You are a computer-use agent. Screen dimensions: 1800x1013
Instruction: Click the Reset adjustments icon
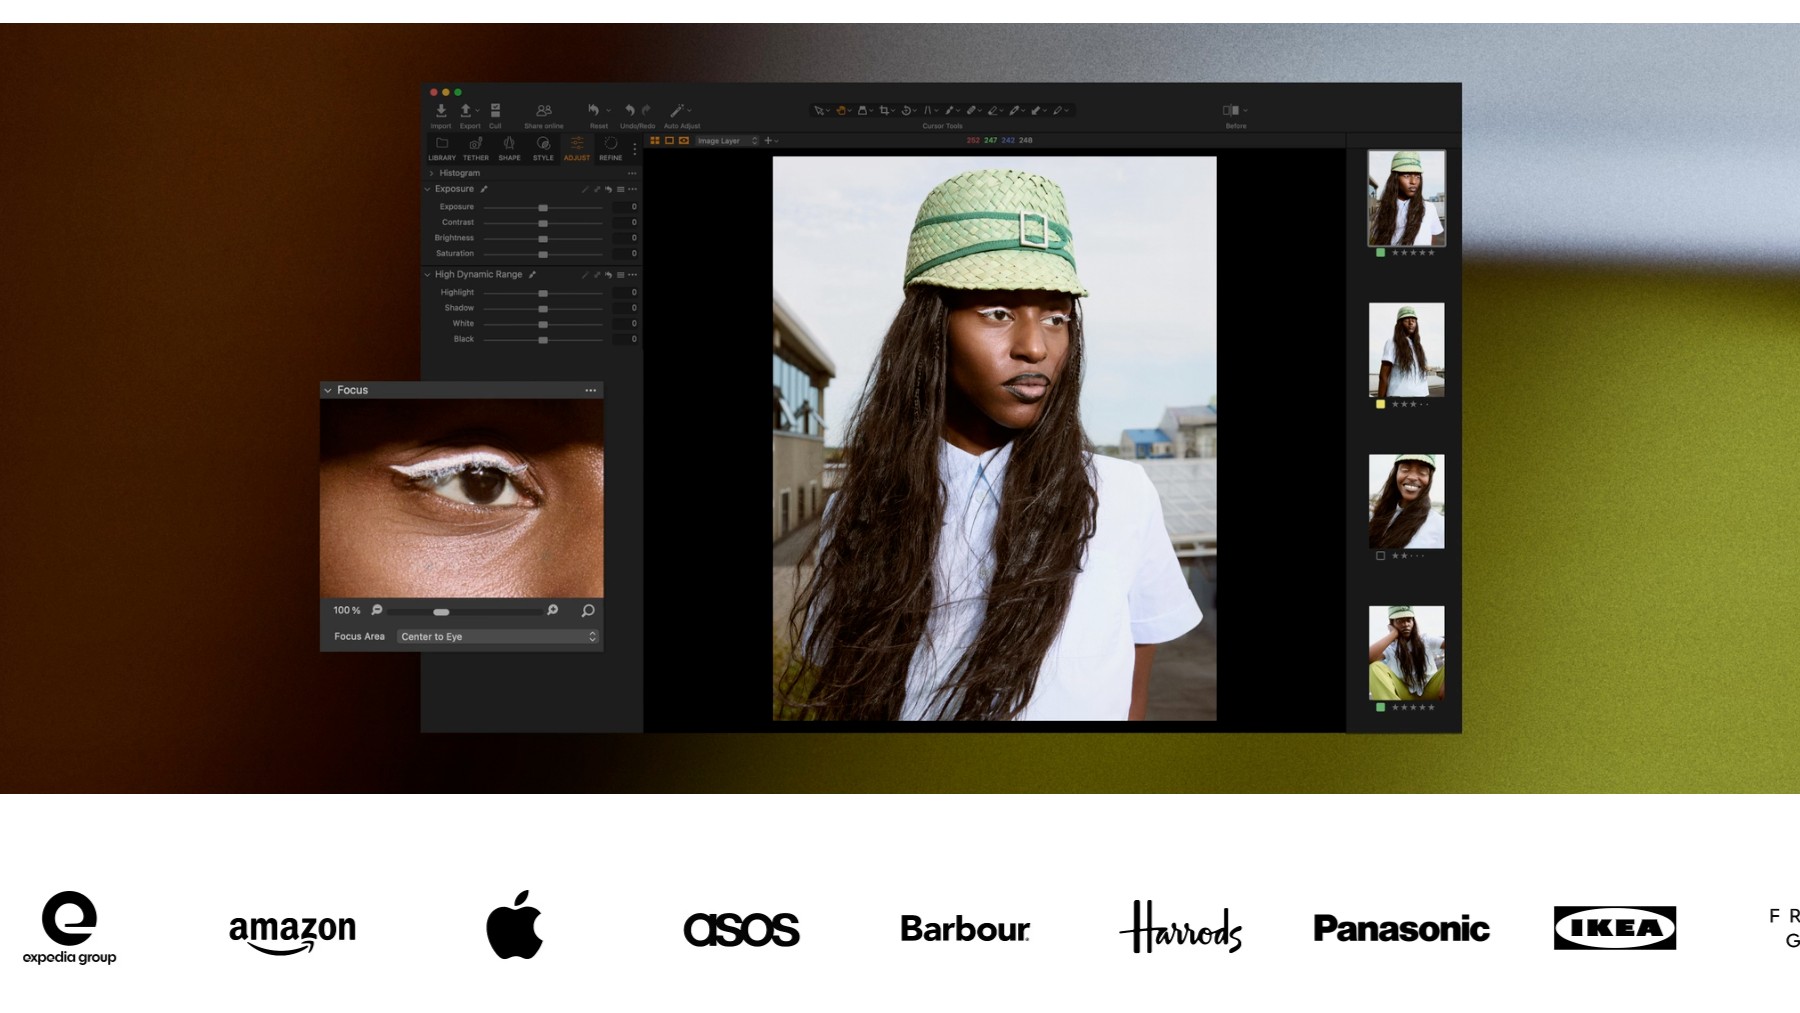coord(594,110)
